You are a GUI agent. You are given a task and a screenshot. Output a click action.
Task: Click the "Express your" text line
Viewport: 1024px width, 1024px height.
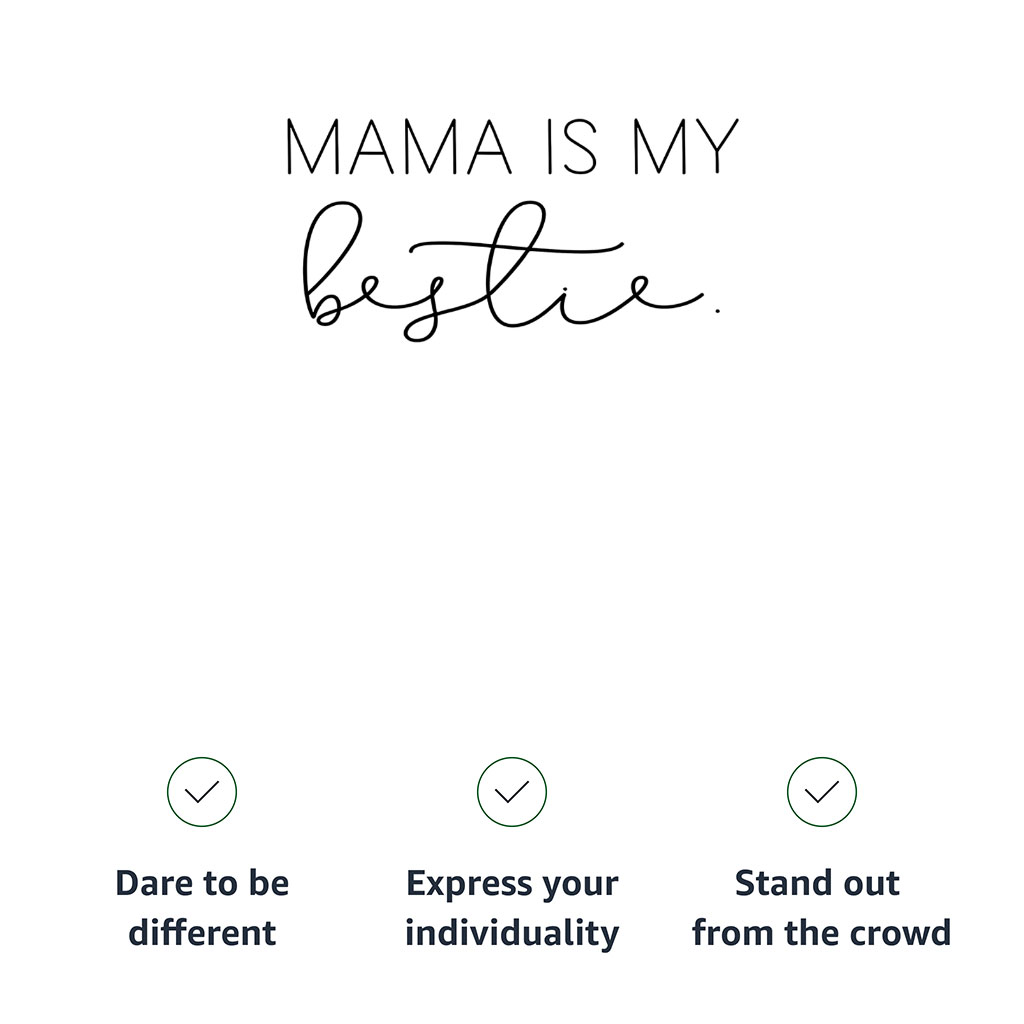pos(512,884)
